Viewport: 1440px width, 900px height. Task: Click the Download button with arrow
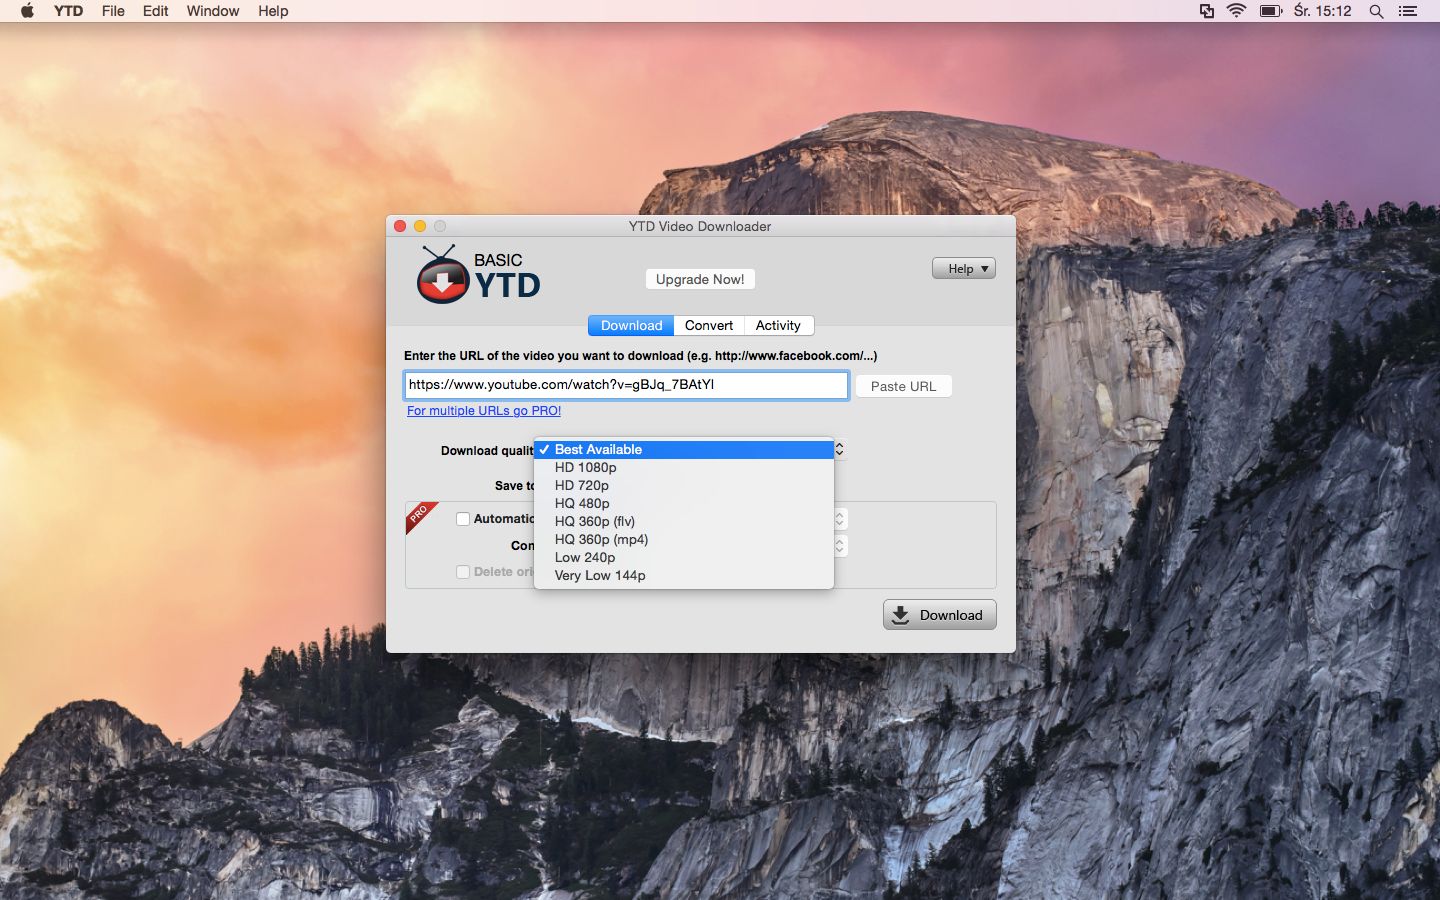point(940,615)
